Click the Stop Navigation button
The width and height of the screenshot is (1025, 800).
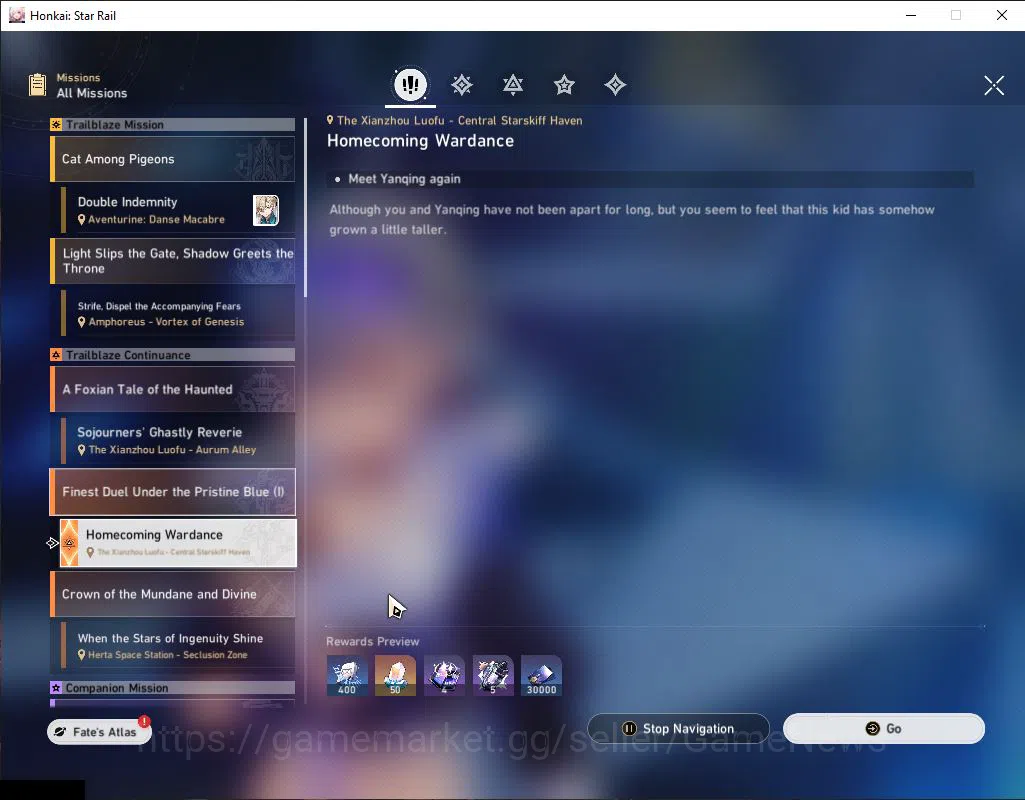678,728
